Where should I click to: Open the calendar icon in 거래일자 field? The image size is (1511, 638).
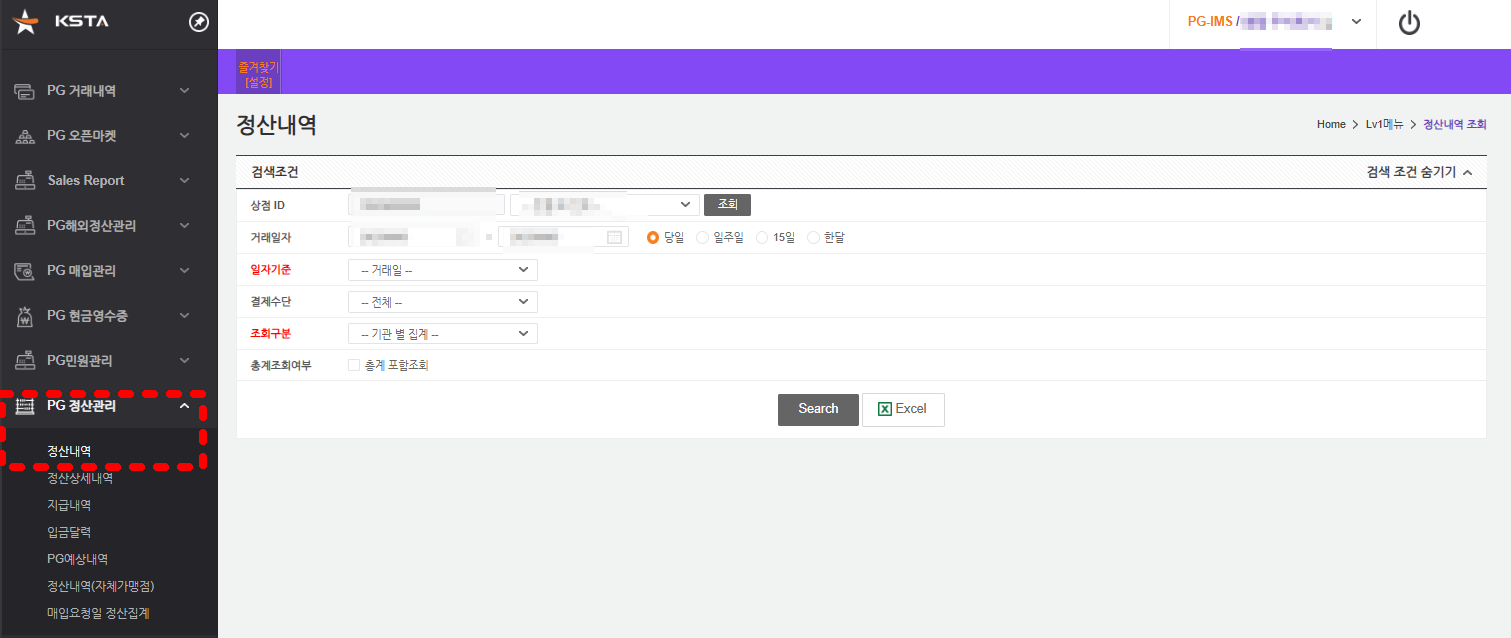614,237
